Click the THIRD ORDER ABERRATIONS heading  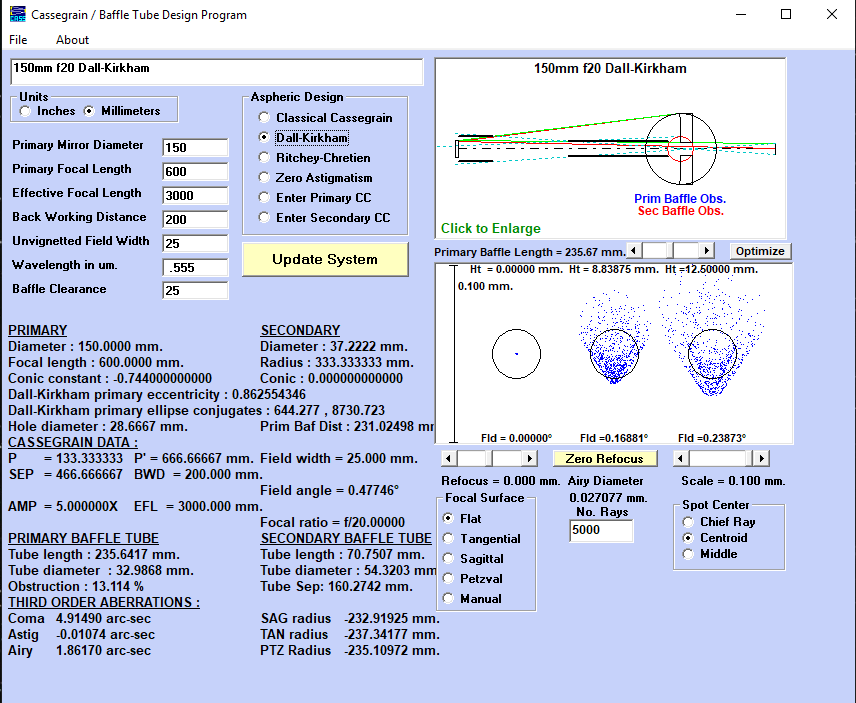click(x=104, y=602)
